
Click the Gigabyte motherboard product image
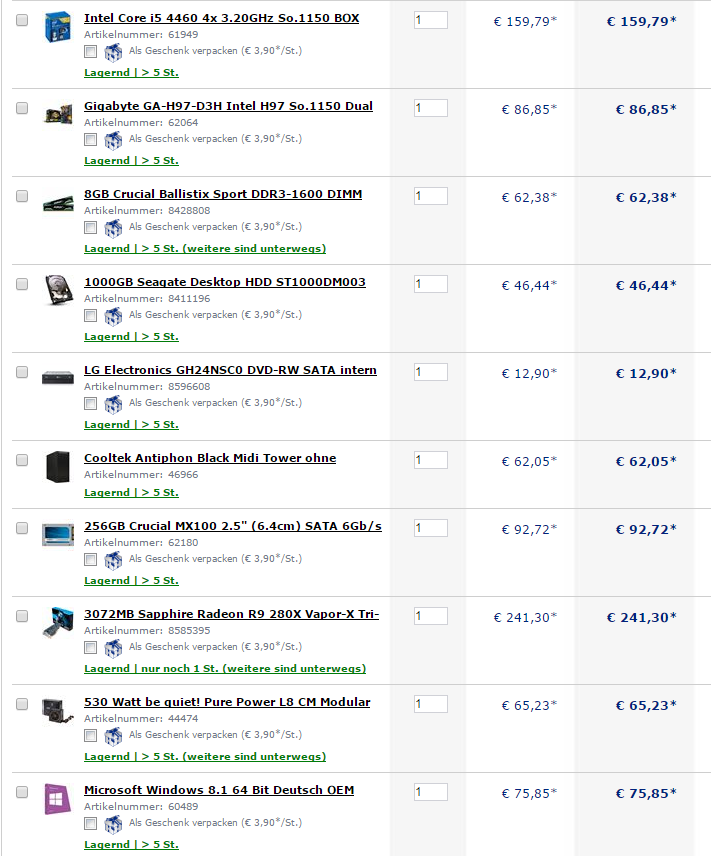pos(57,114)
